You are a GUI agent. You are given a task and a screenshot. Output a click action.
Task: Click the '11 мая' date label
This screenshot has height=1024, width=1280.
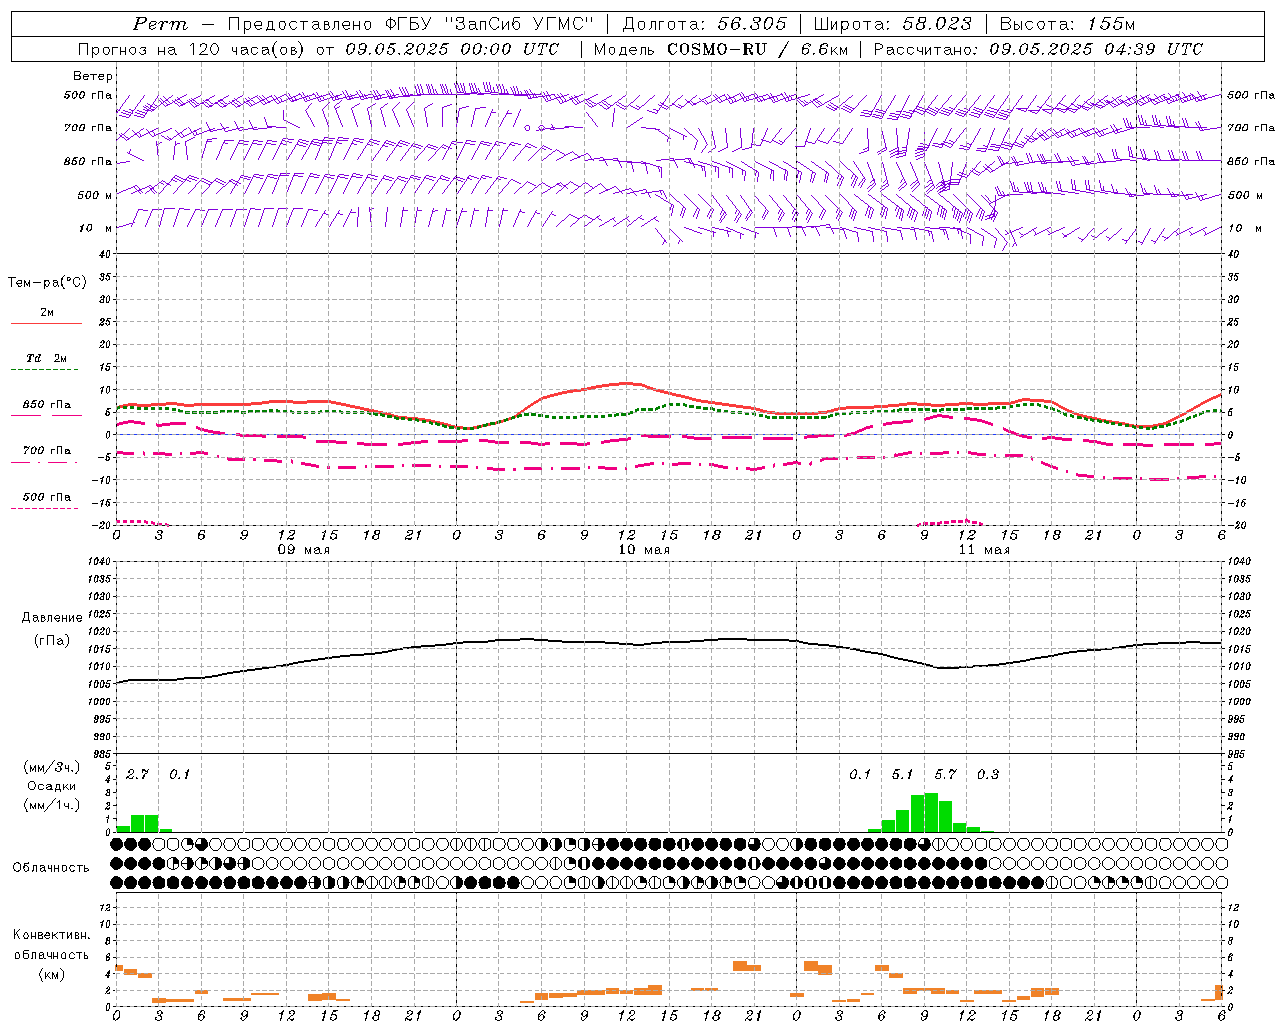point(984,550)
